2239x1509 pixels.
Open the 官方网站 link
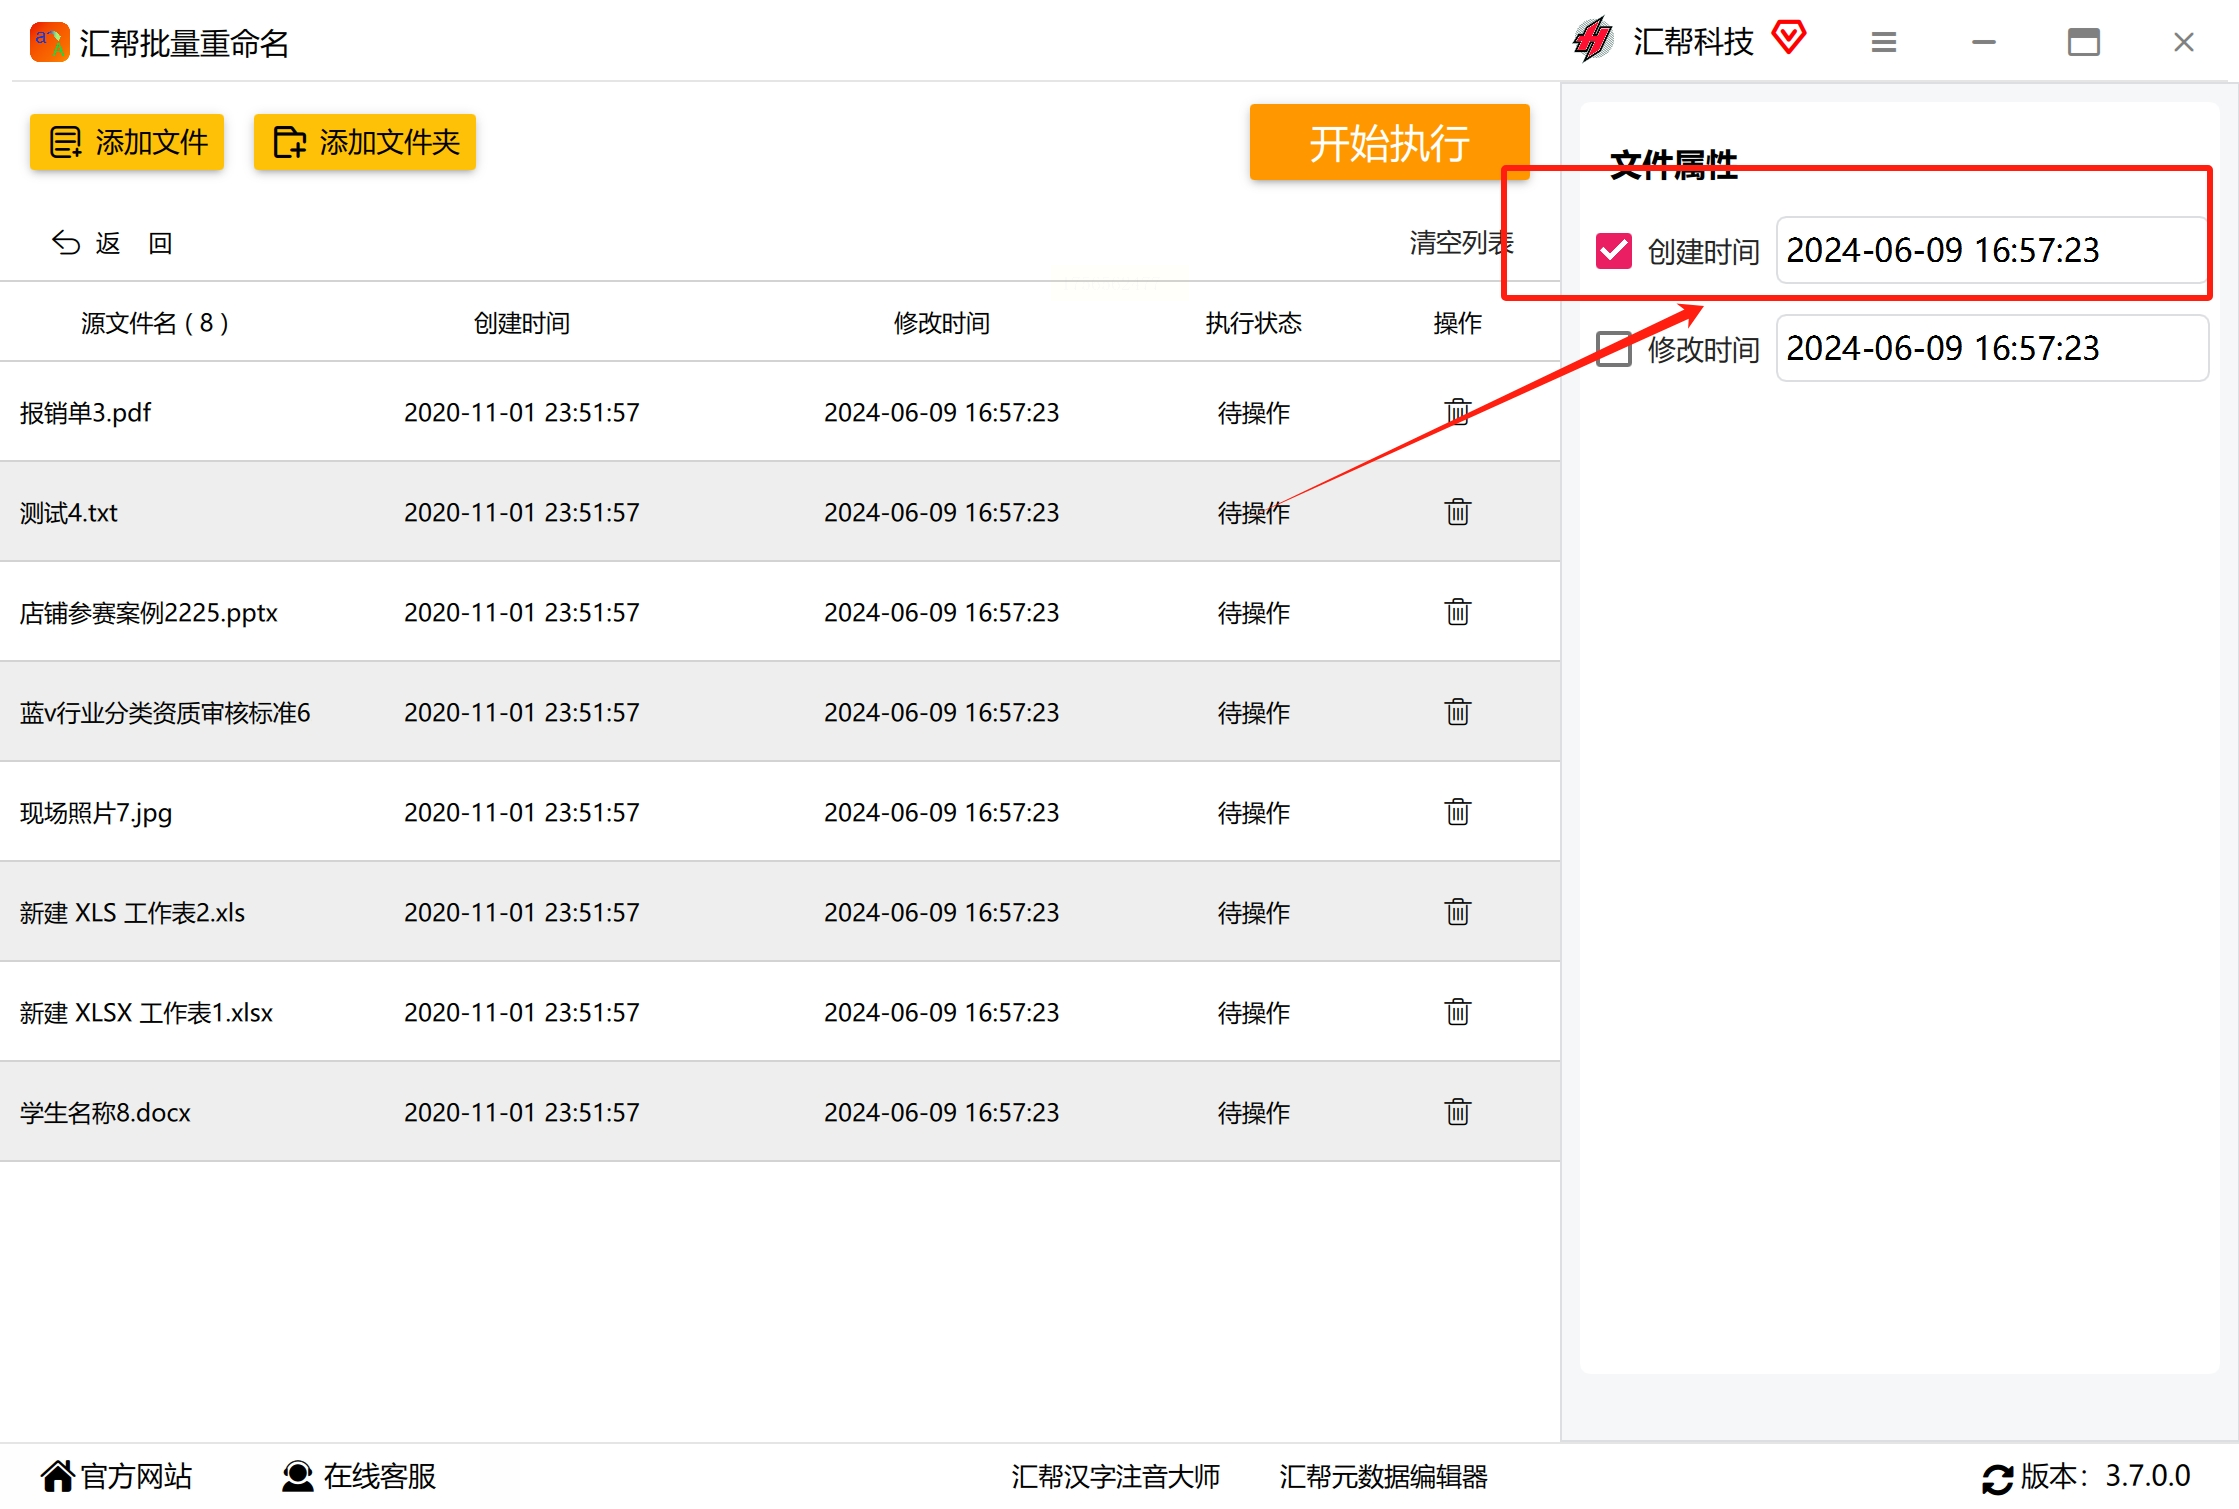click(116, 1476)
